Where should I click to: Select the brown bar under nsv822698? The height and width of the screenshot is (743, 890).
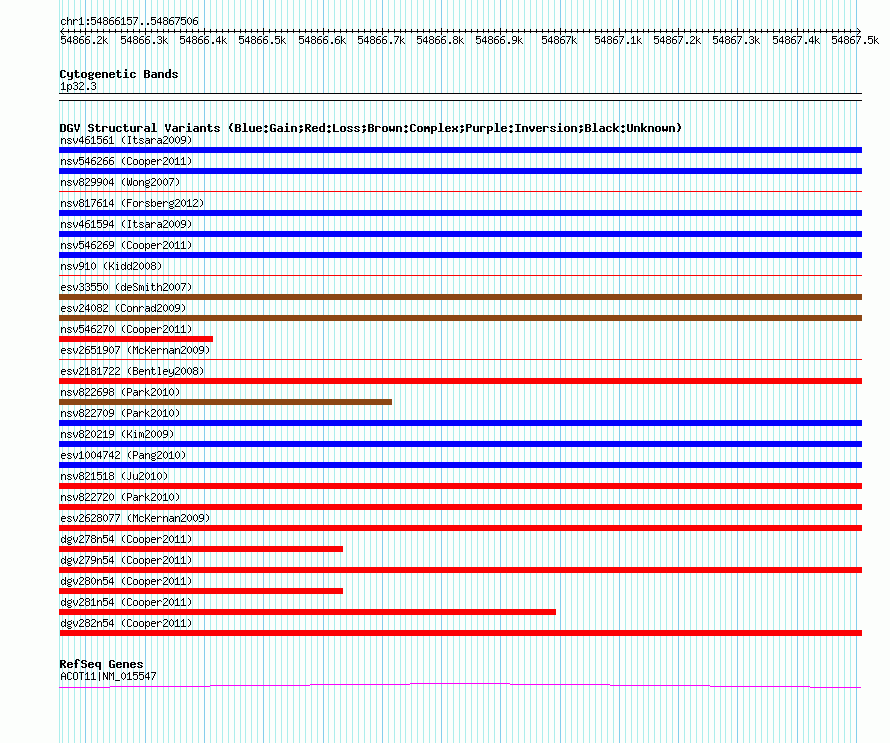click(x=225, y=402)
